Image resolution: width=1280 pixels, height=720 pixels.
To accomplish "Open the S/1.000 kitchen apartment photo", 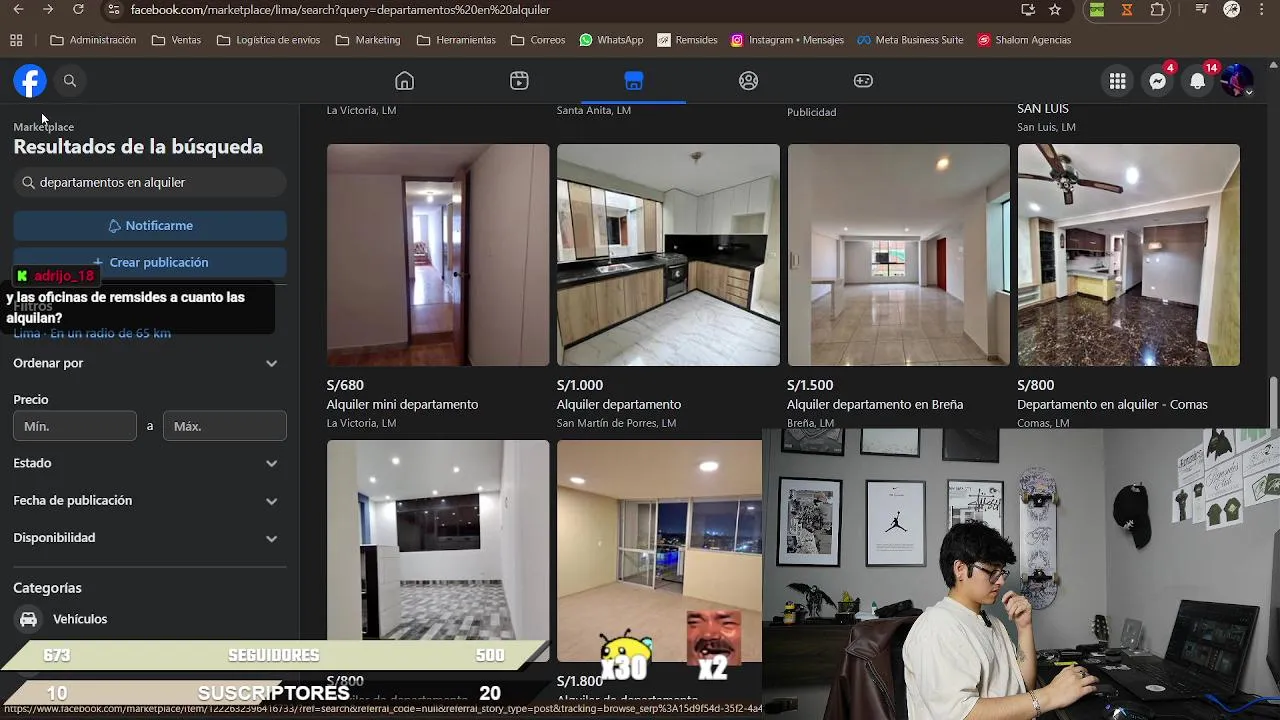I will tap(668, 255).
